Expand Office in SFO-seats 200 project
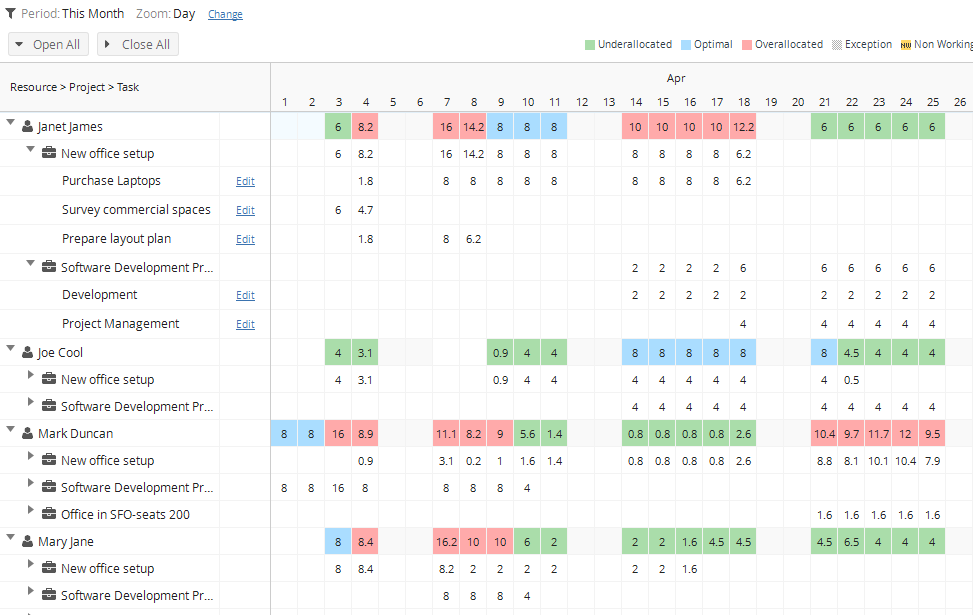 click(x=30, y=510)
